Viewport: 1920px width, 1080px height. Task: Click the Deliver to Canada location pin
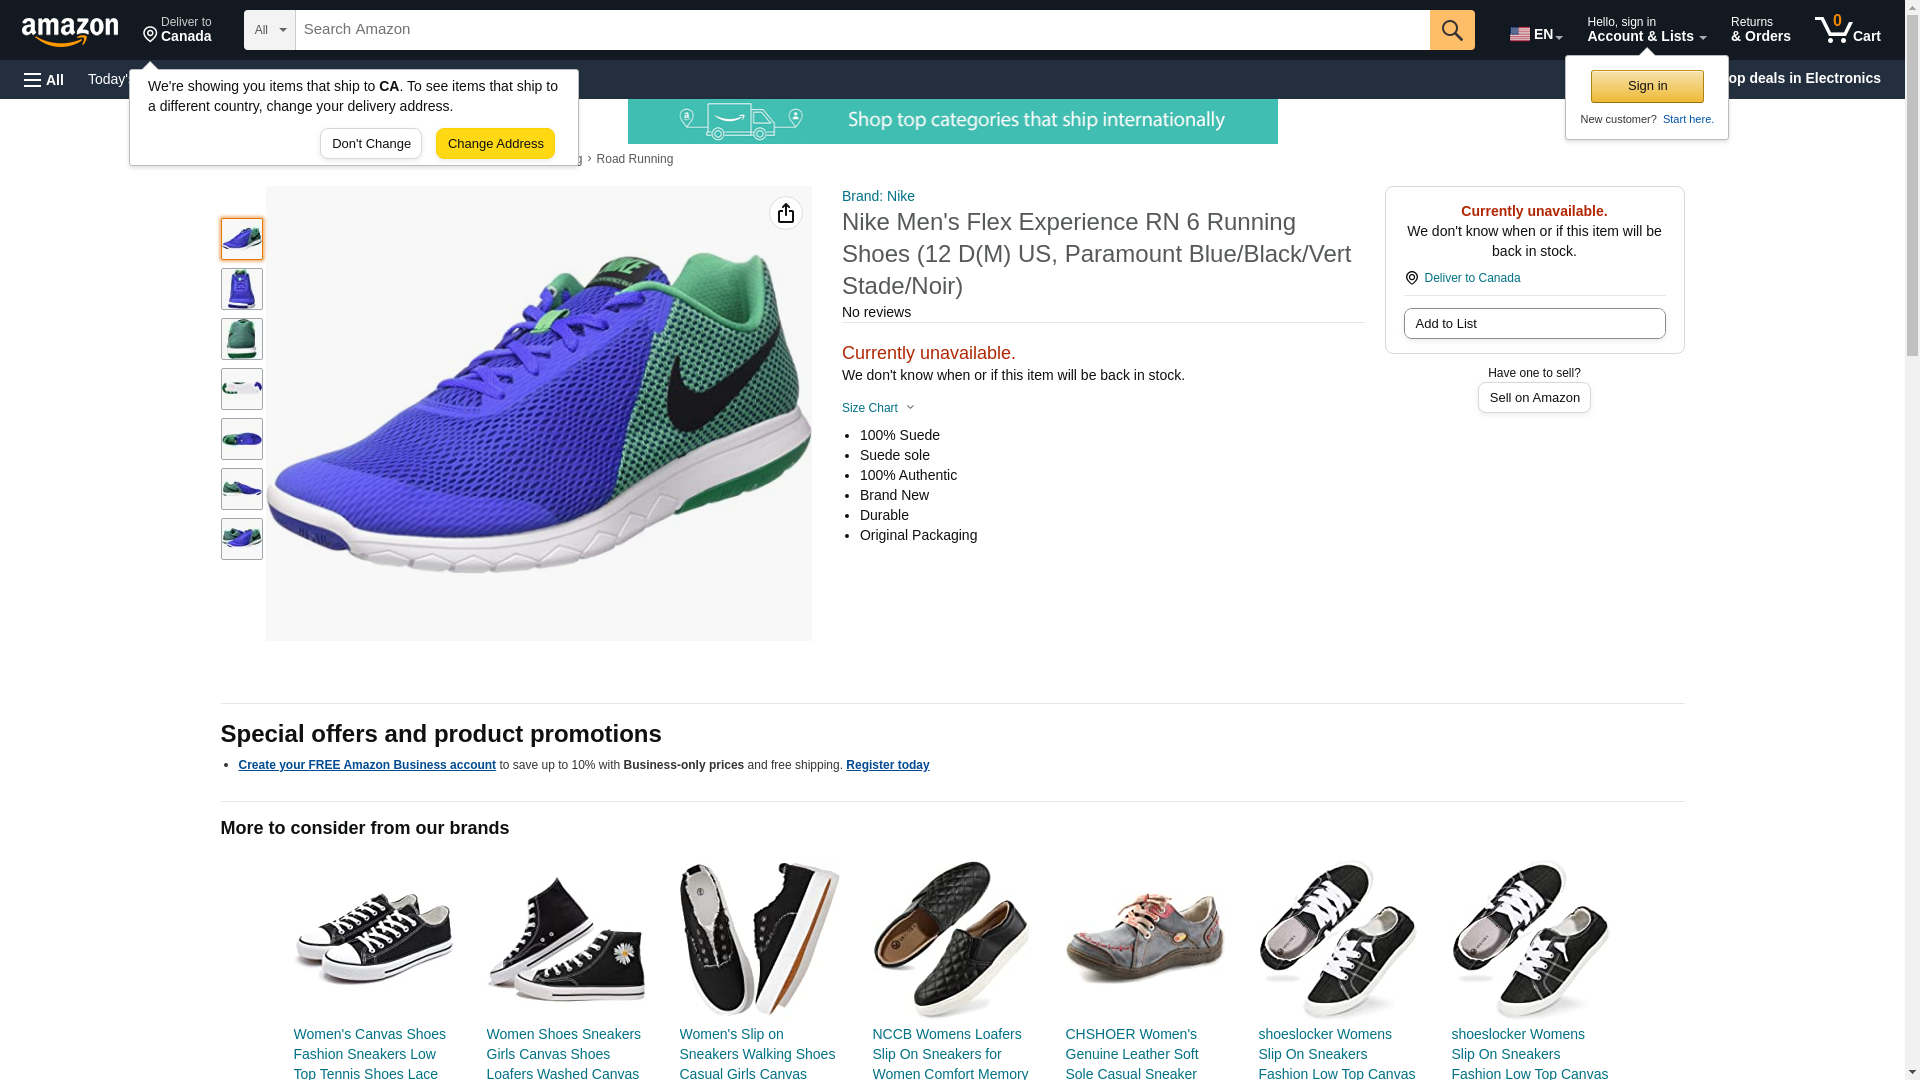(177, 30)
